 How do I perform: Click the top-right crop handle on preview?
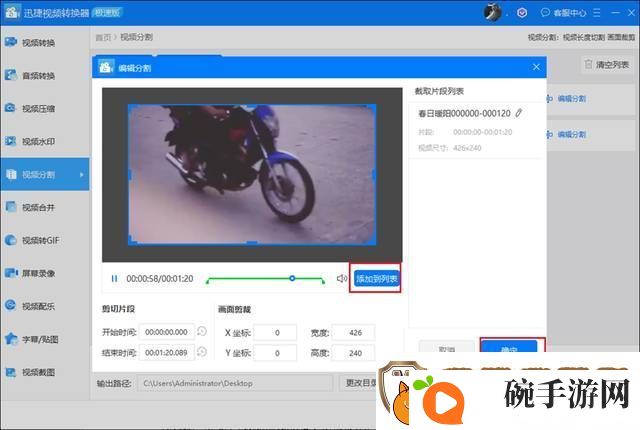point(373,107)
